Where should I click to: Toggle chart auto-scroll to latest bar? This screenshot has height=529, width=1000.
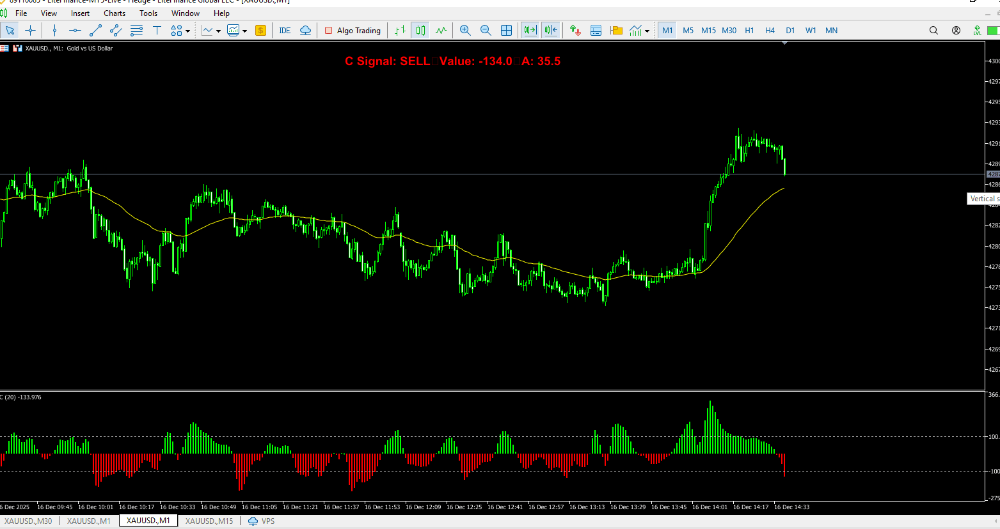(530, 31)
